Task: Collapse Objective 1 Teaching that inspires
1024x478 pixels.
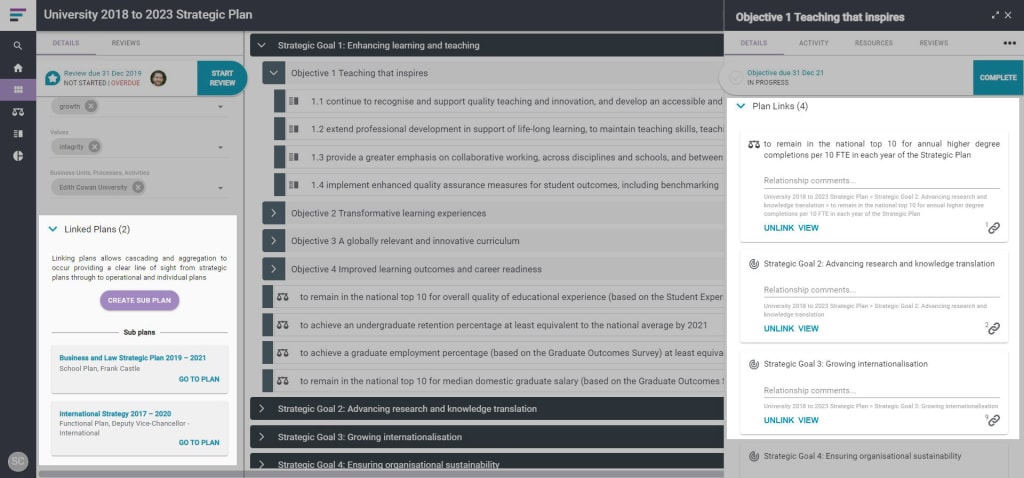Action: pyautogui.click(x=274, y=73)
